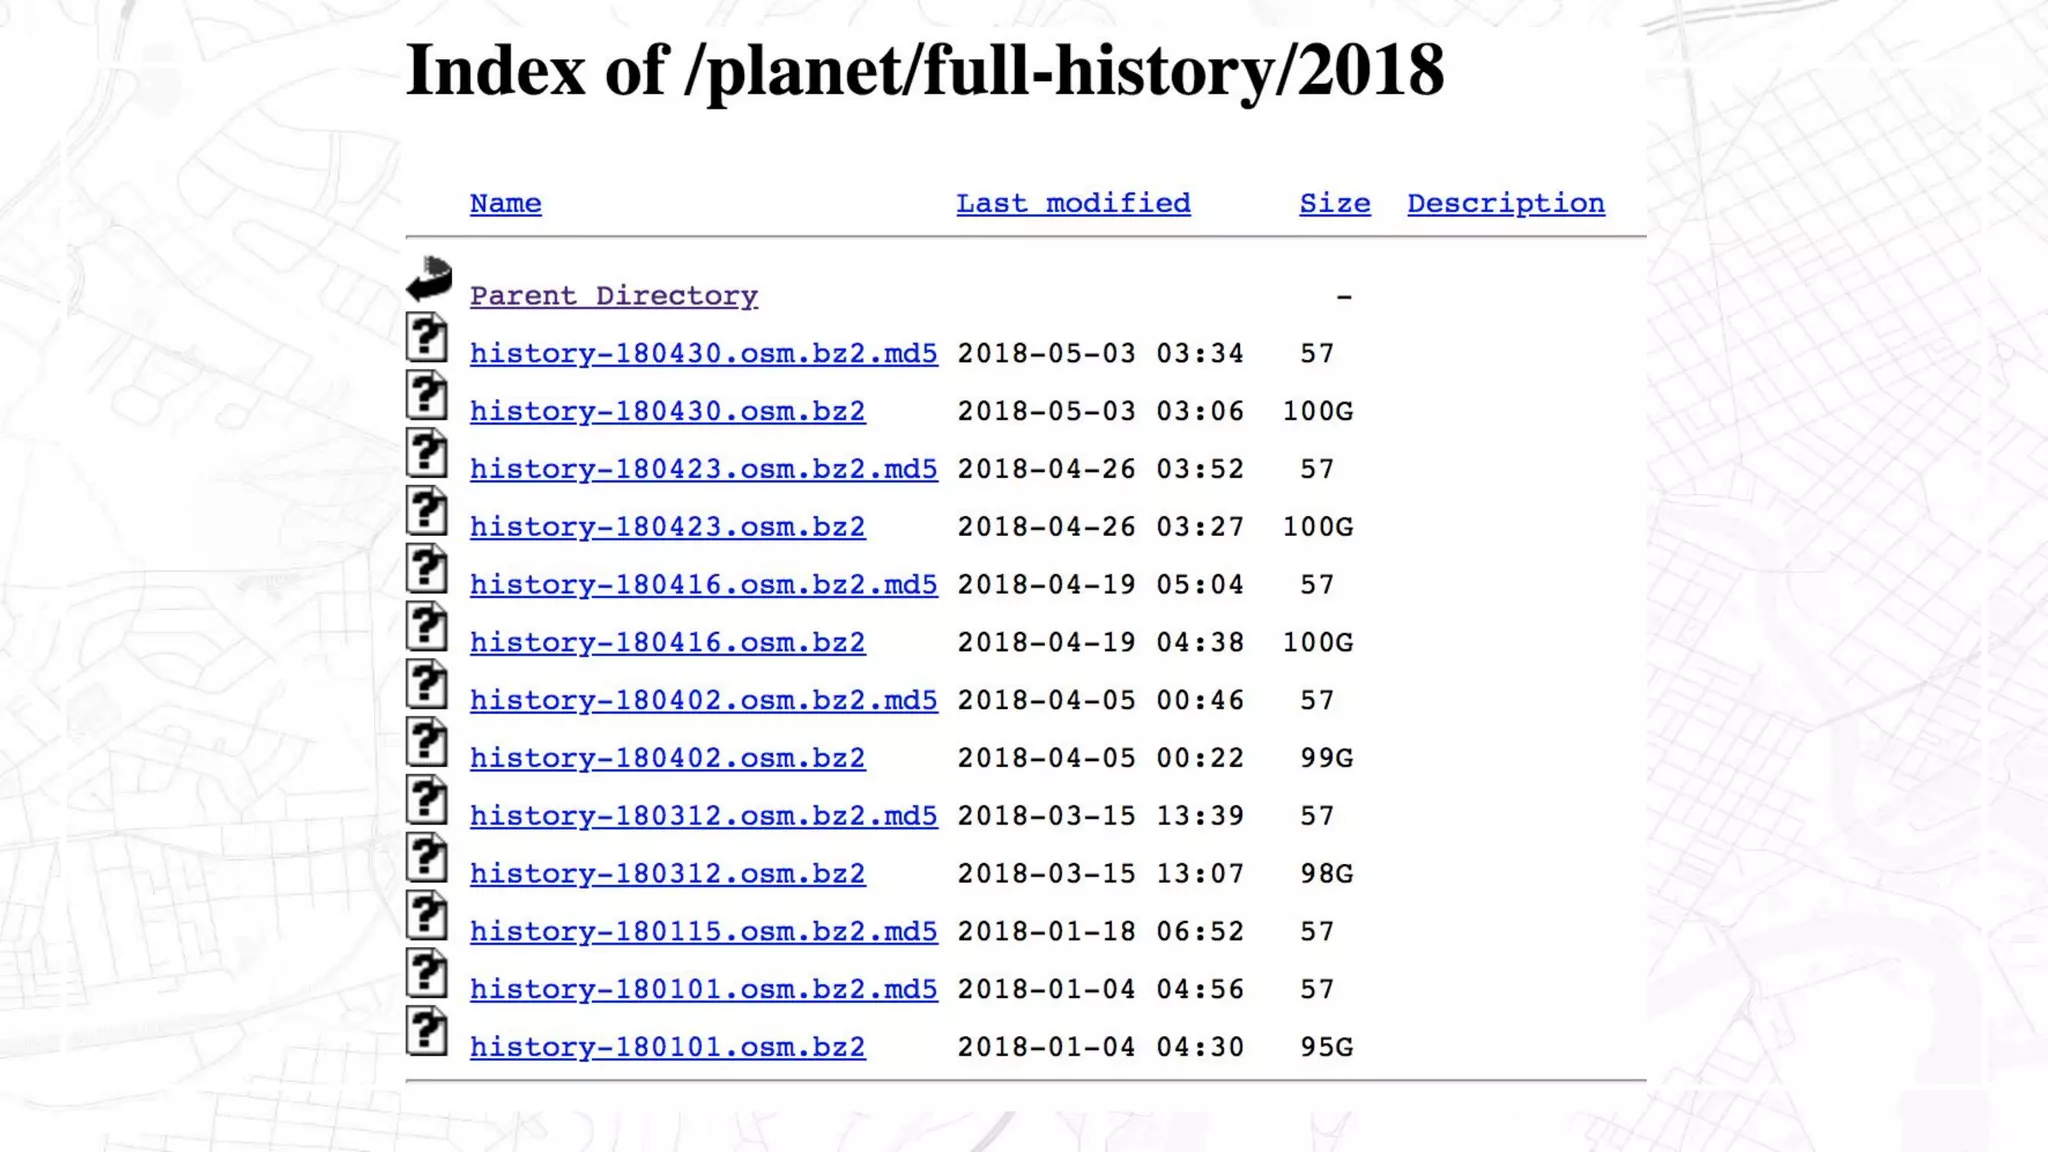The height and width of the screenshot is (1152, 2048).
Task: Open history-180101.osm.bz2.md5 checksum link
Action: click(703, 989)
